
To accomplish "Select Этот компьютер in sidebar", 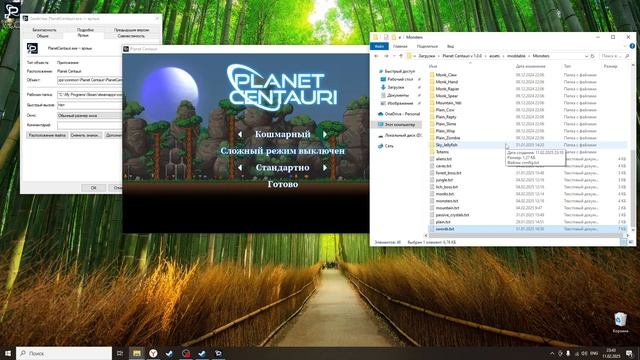I will click(x=396, y=124).
